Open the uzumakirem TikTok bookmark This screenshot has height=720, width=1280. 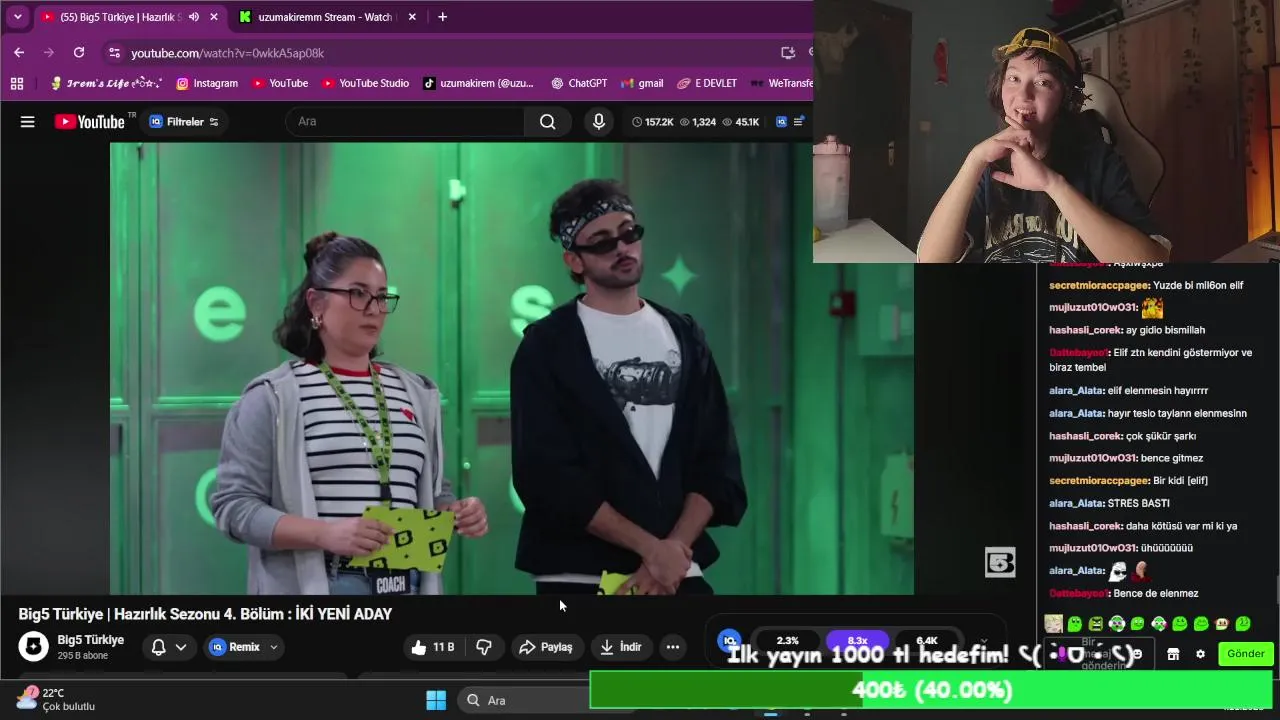(x=479, y=84)
